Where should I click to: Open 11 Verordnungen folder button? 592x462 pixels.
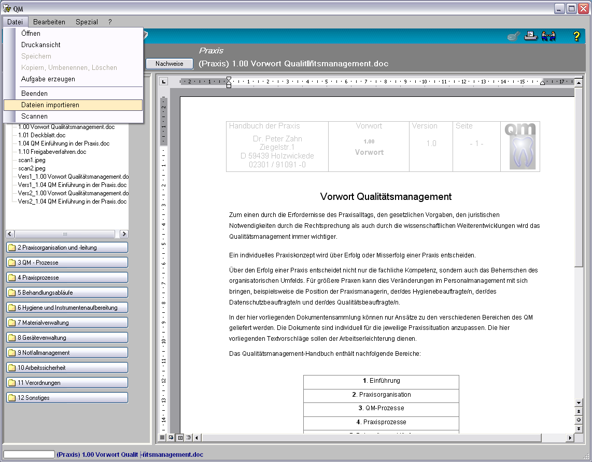[67, 382]
